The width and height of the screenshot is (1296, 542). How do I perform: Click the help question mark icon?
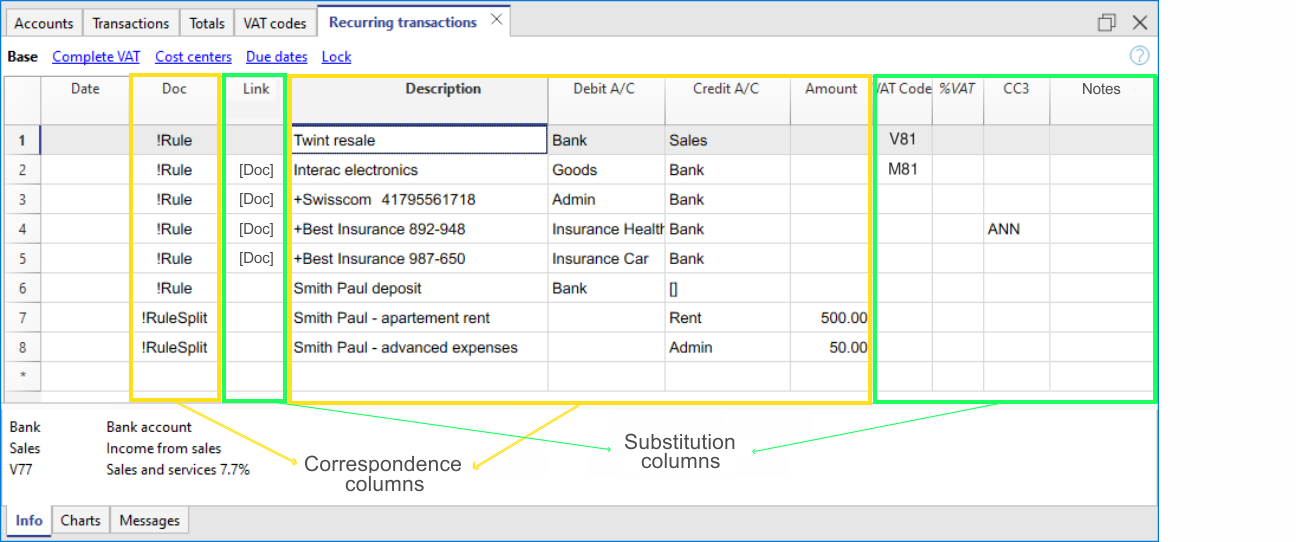coord(1139,56)
